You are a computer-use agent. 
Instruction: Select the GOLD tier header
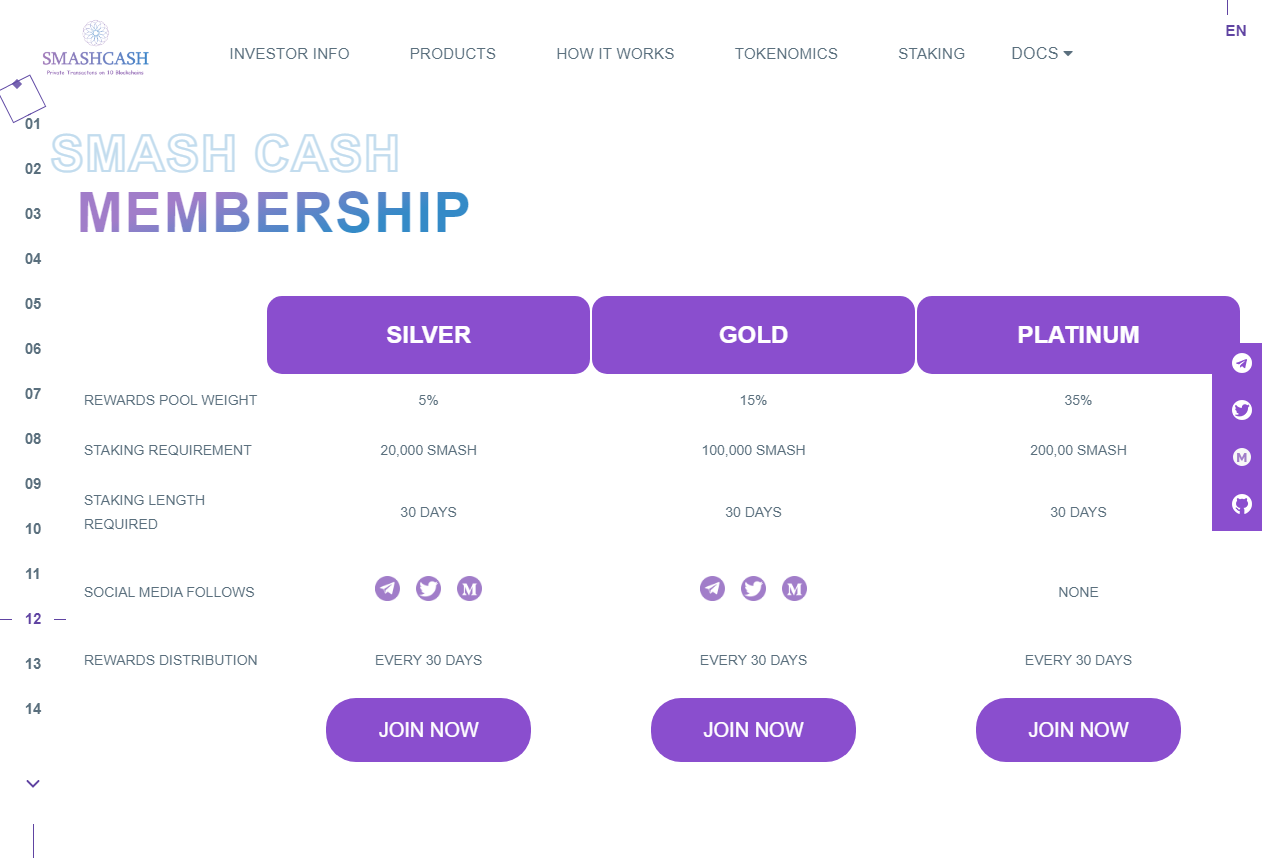click(753, 335)
